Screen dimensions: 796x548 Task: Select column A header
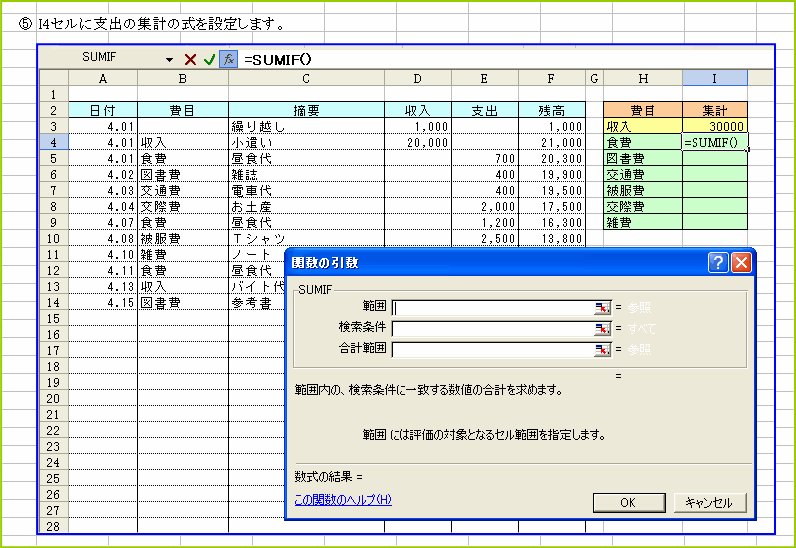click(103, 78)
